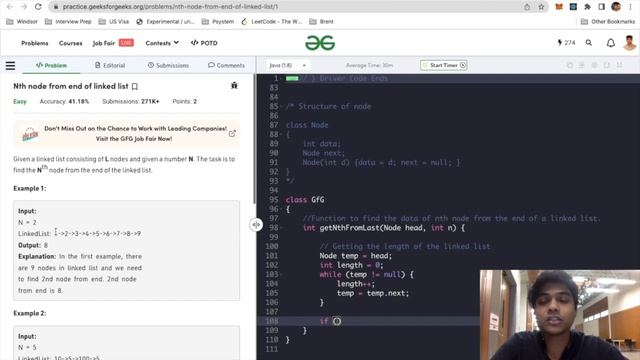Viewport: 640px width, 360px height.
Task: Reload the browser page
Action: [38, 7]
